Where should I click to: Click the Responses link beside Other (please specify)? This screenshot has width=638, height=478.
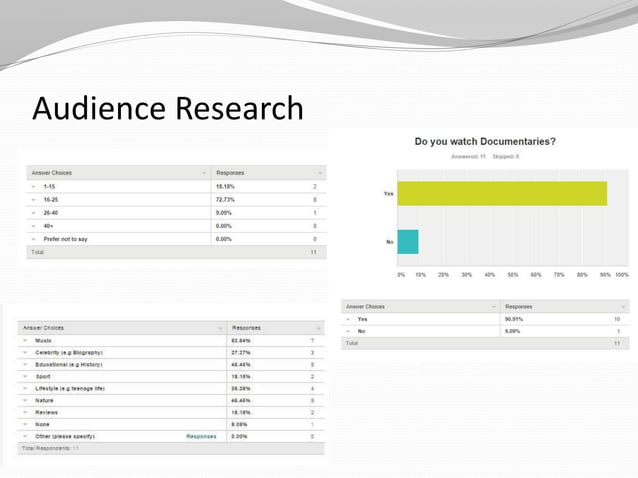201,437
